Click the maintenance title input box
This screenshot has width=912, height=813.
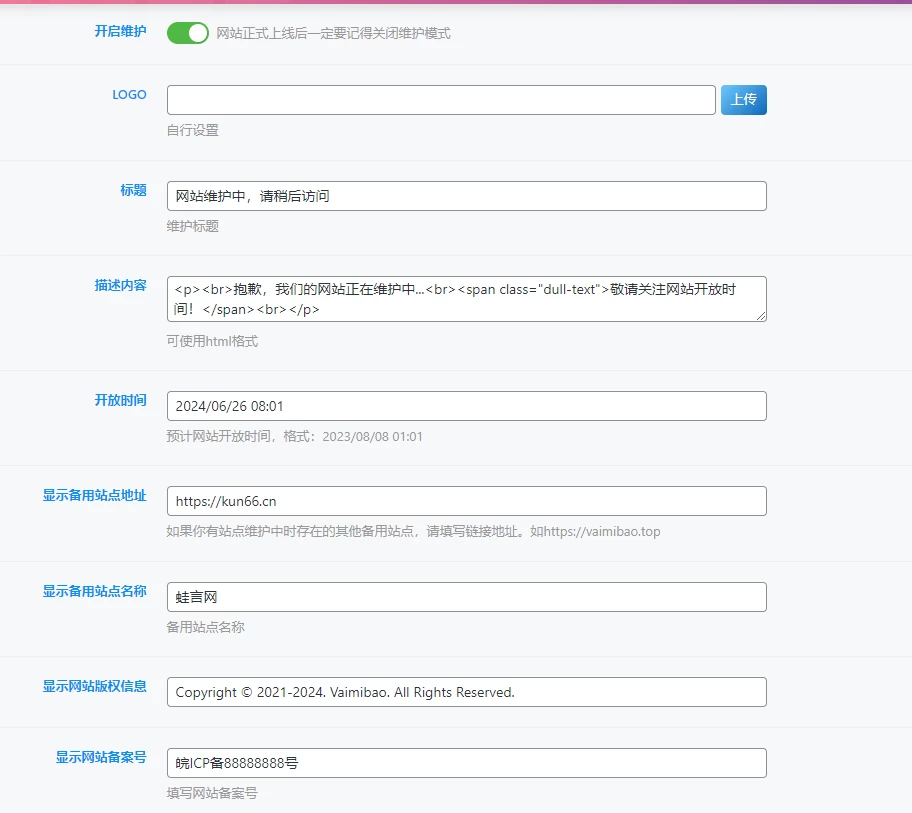point(467,195)
